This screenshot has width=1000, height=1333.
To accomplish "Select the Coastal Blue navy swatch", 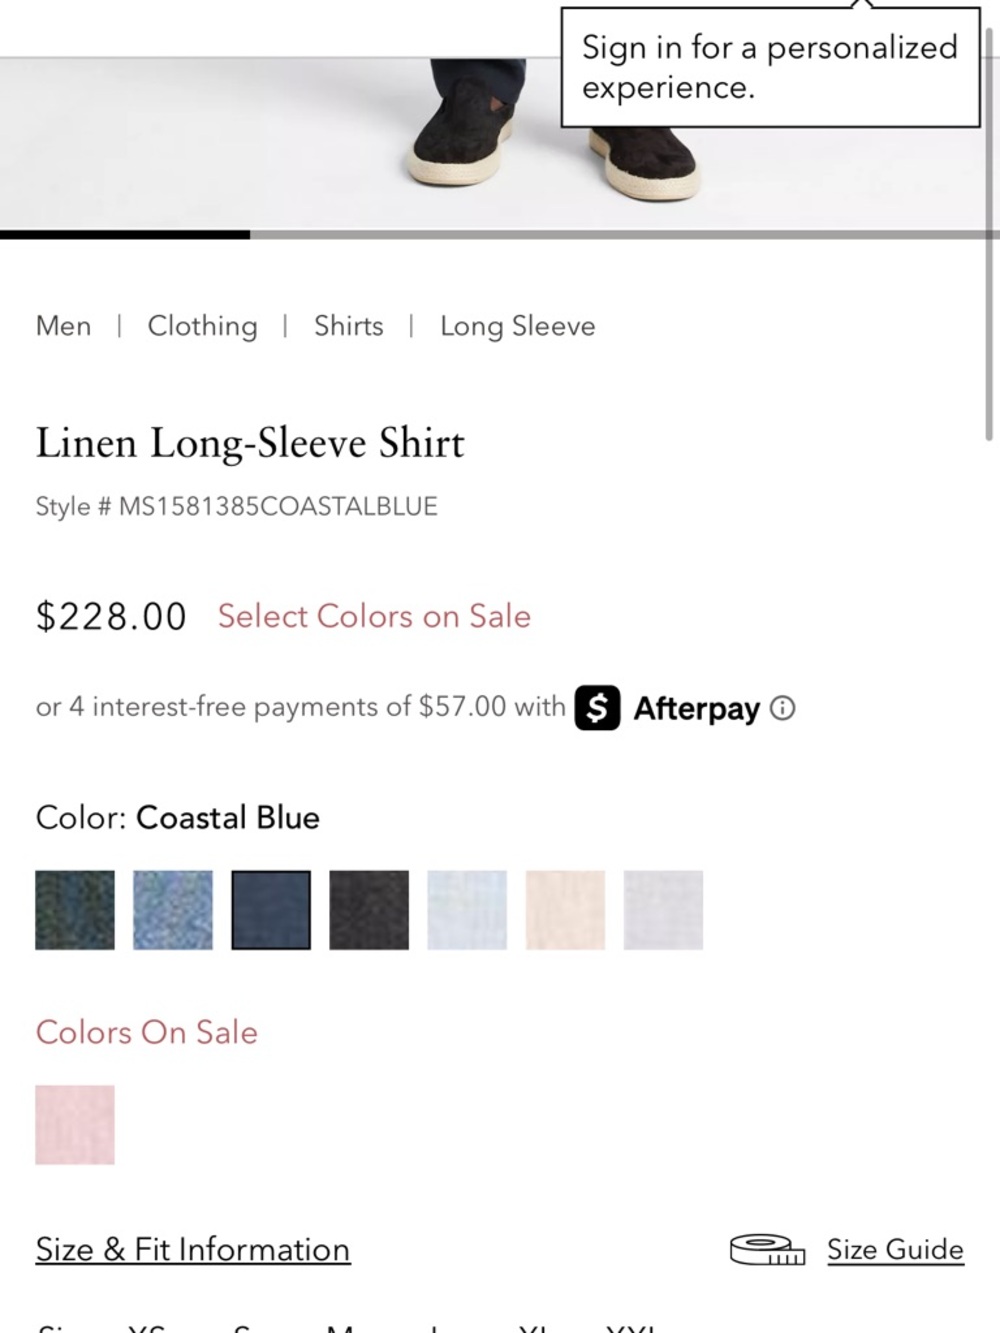I will 271,910.
